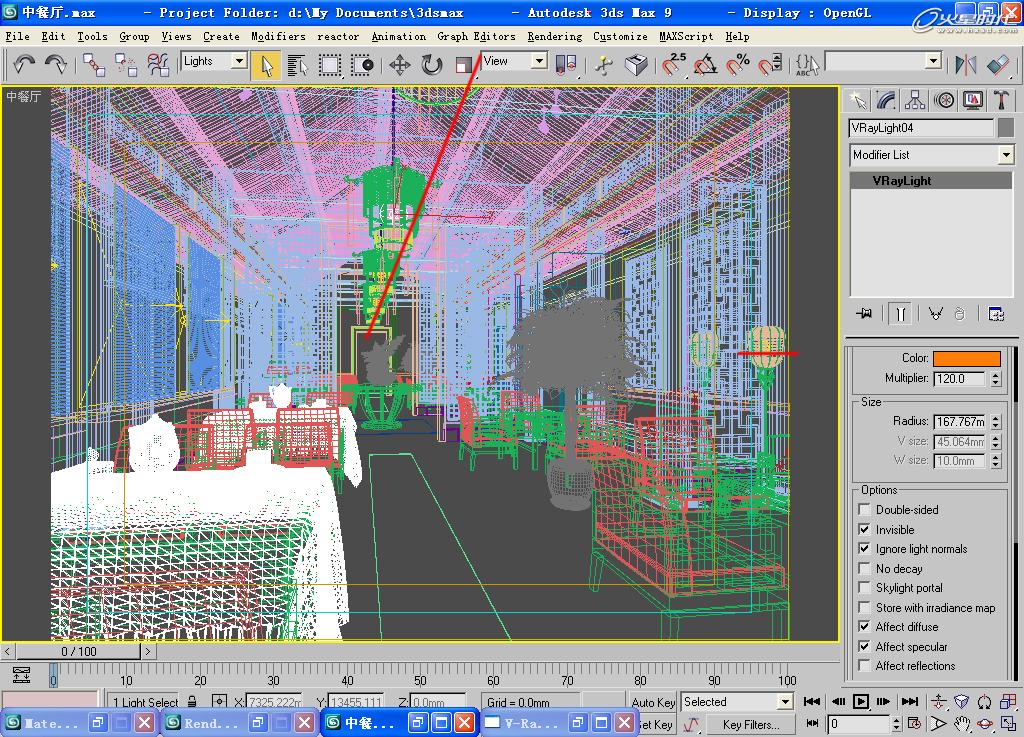The image size is (1024, 737).
Task: Go to the animation start frame
Action: pyautogui.click(x=812, y=702)
